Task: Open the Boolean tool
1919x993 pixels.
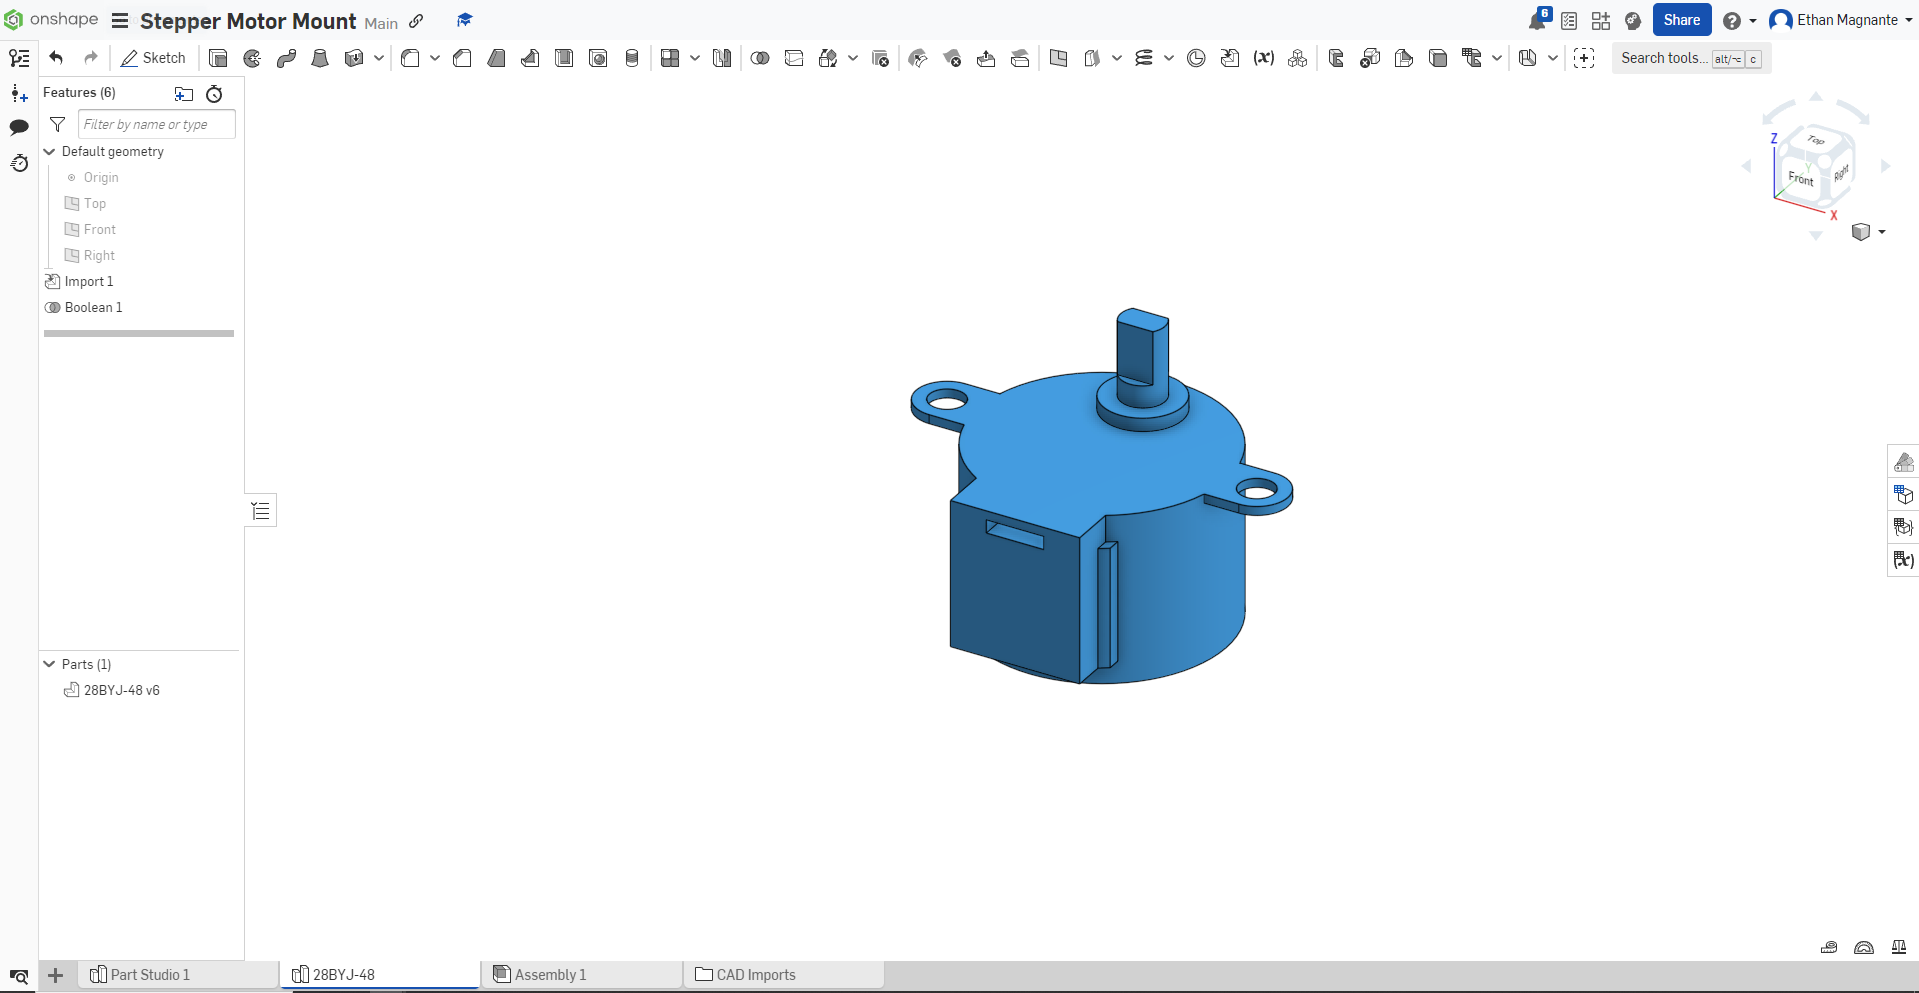Action: click(760, 59)
